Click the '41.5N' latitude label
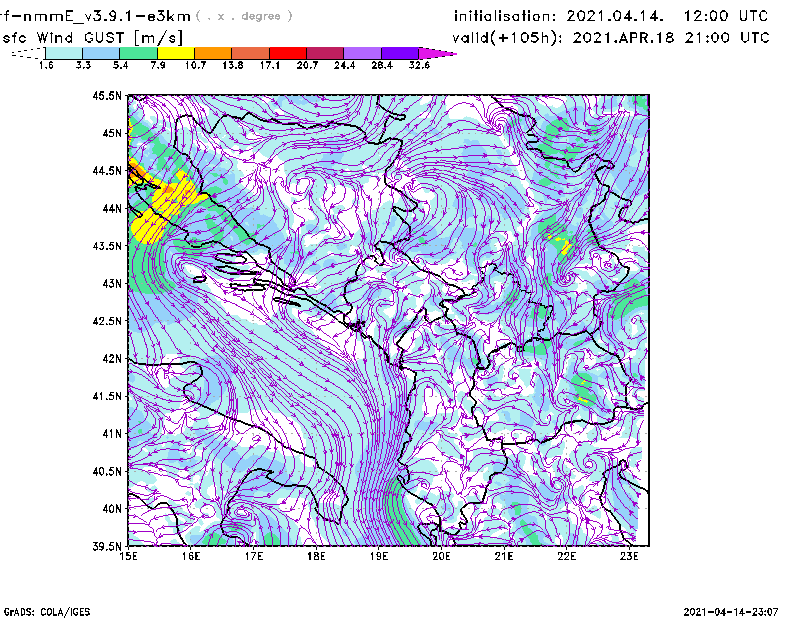The image size is (800, 618). tap(107, 396)
